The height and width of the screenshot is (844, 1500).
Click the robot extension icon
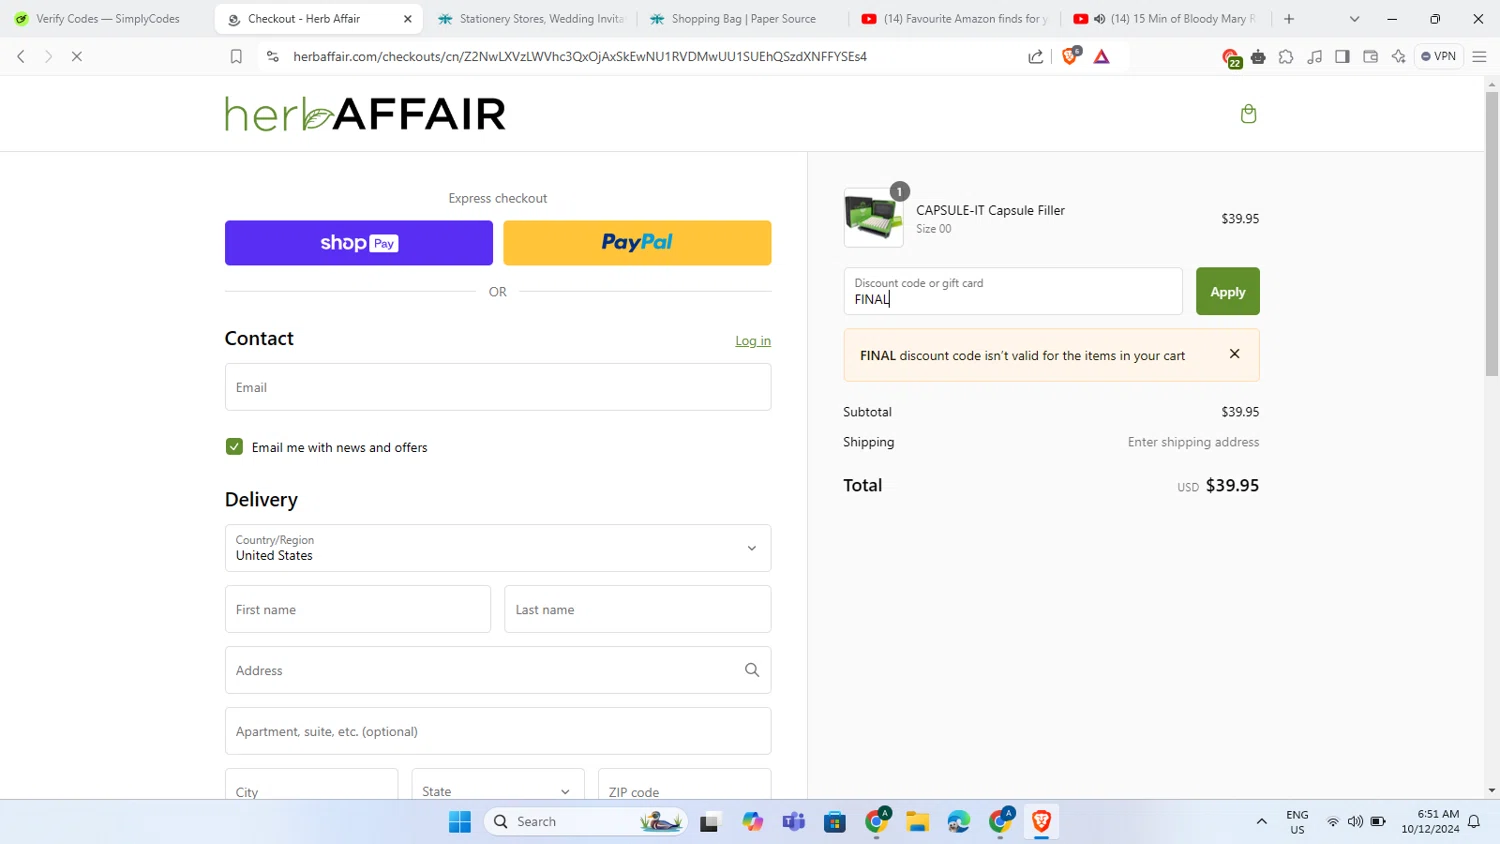point(1258,57)
